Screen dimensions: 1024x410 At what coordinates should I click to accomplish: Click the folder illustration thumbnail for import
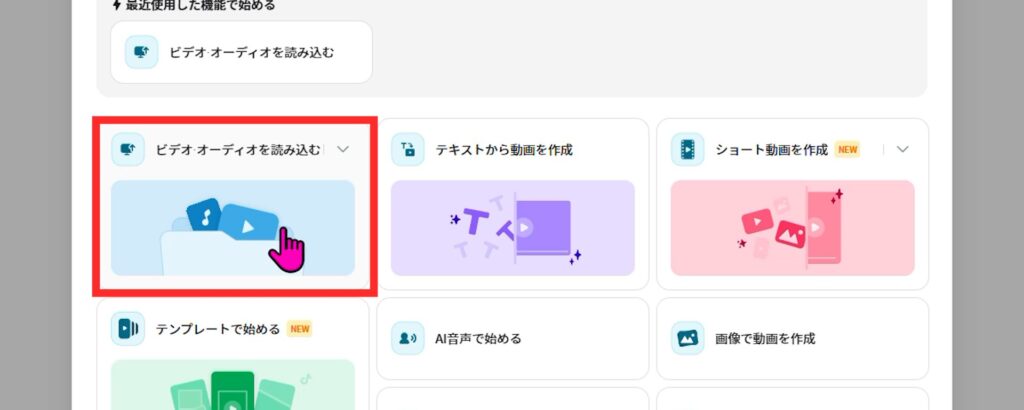(x=233, y=228)
